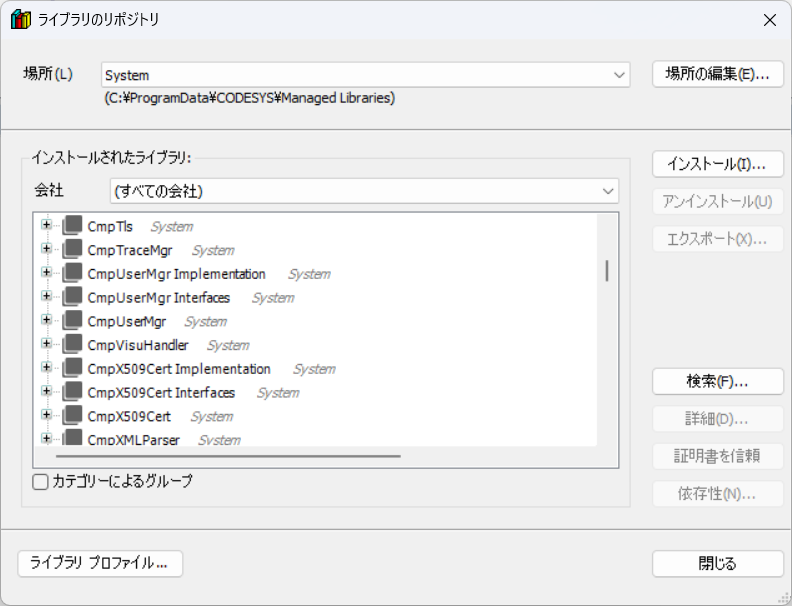Select the CmpTraceMgr library name
Viewport: 792px width, 606px height.
[x=130, y=250]
